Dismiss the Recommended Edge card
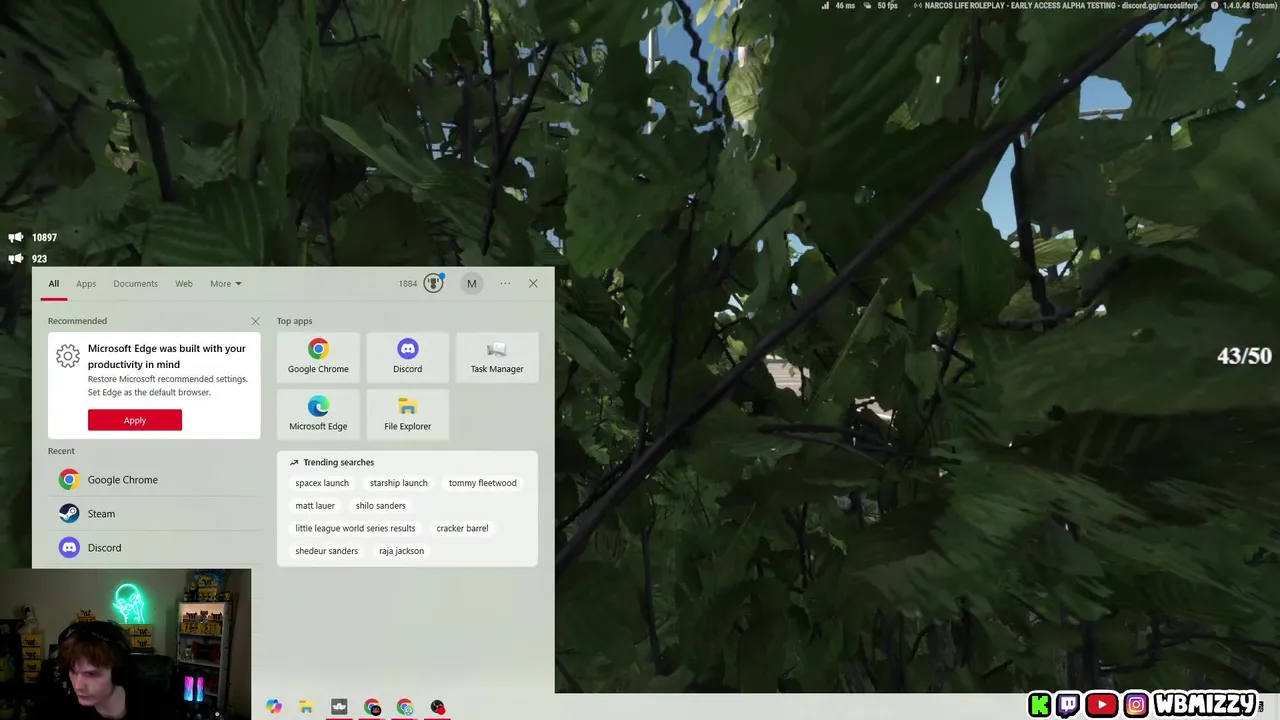This screenshot has width=1280, height=720. 255,321
